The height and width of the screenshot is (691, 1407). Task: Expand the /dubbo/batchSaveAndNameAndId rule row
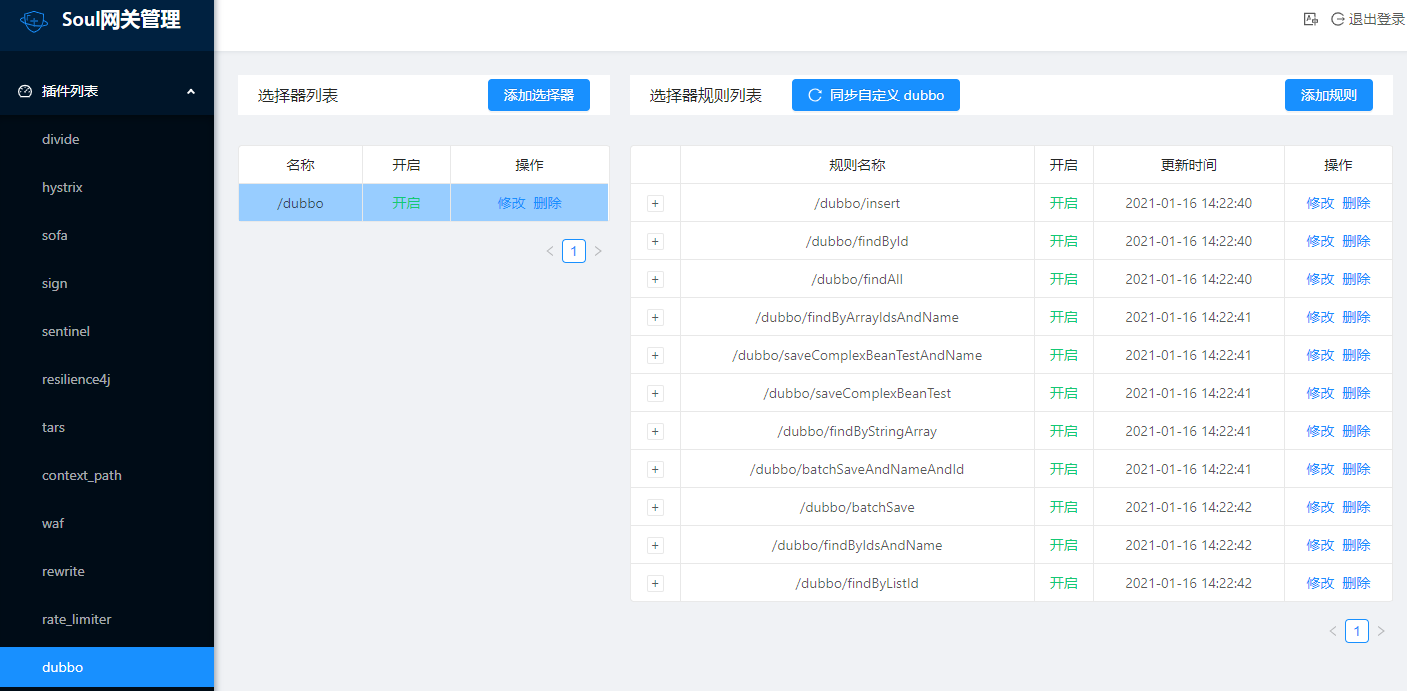tap(655, 469)
